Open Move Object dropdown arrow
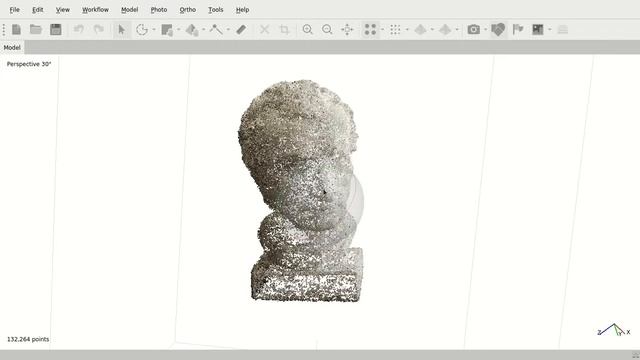Viewport: 640px width, 360px height. point(204,29)
